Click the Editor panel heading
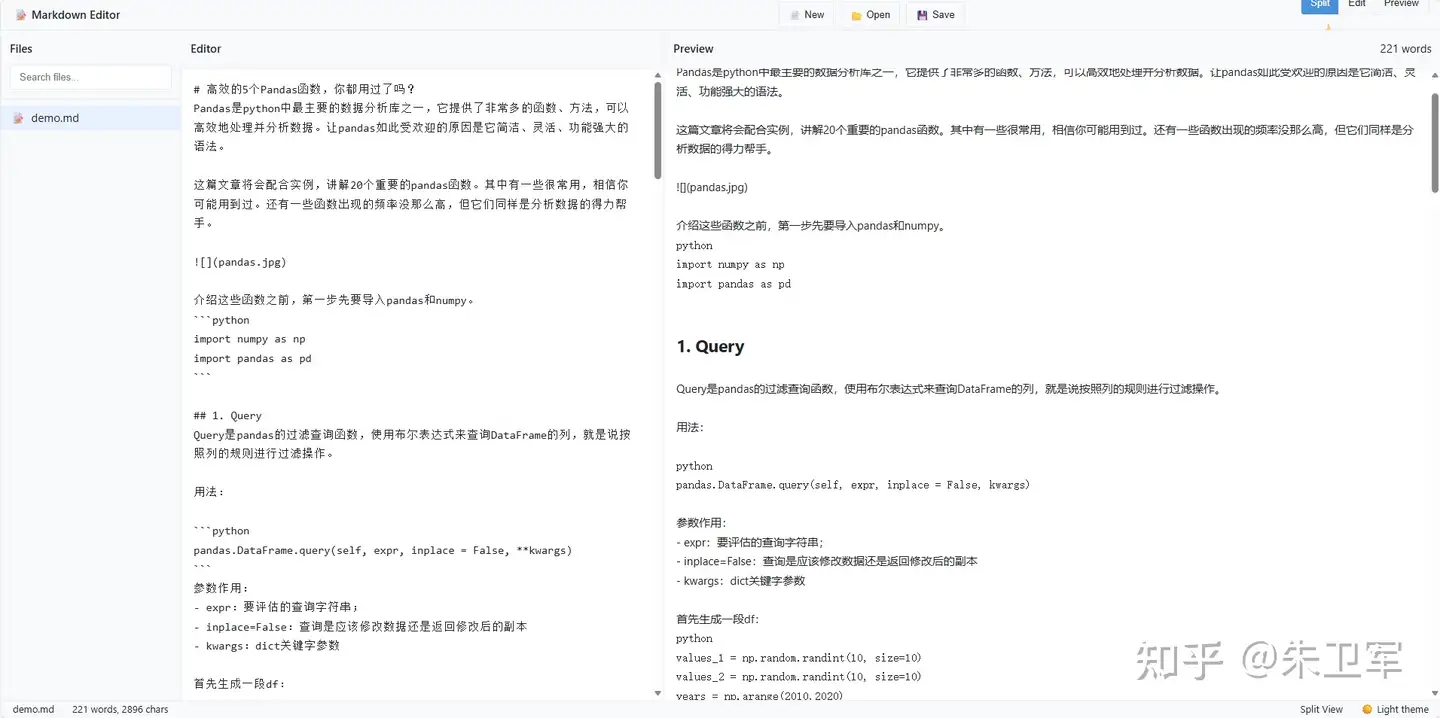 [x=206, y=49]
